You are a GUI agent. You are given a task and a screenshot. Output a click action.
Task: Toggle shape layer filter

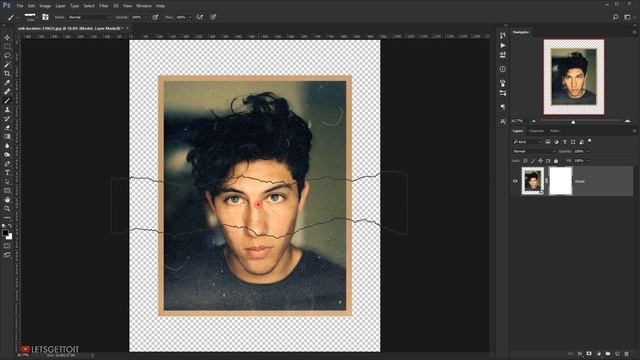click(573, 142)
